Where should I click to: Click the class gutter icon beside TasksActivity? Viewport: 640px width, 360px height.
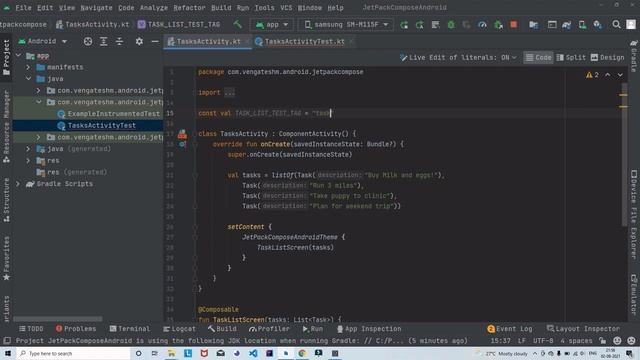(x=182, y=133)
